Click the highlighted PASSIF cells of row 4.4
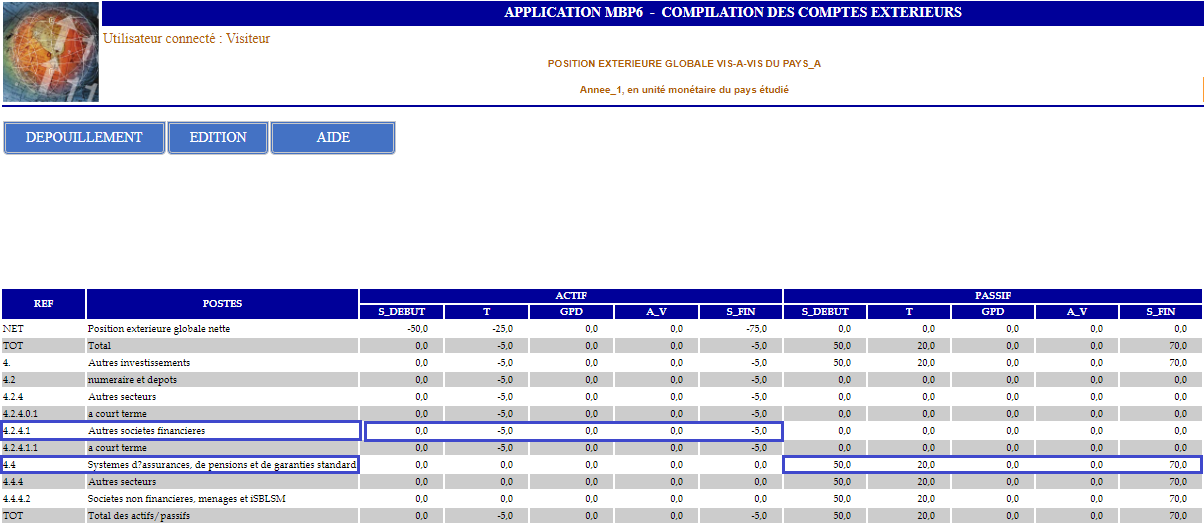 coord(990,465)
